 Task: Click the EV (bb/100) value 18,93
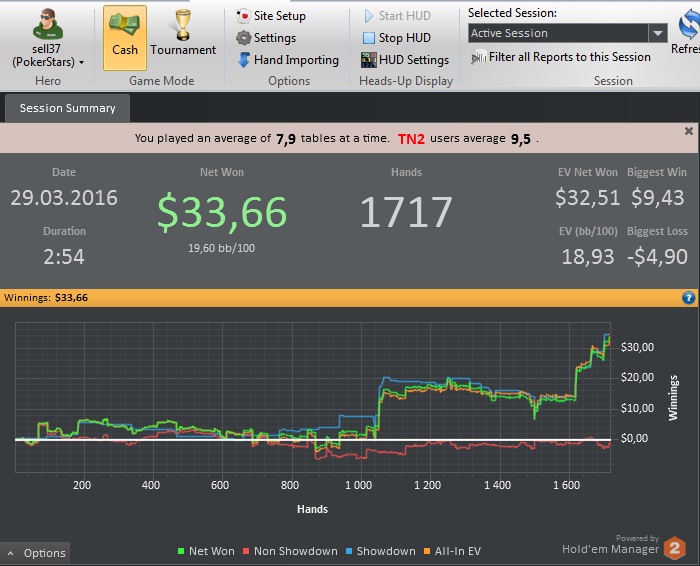click(x=588, y=257)
